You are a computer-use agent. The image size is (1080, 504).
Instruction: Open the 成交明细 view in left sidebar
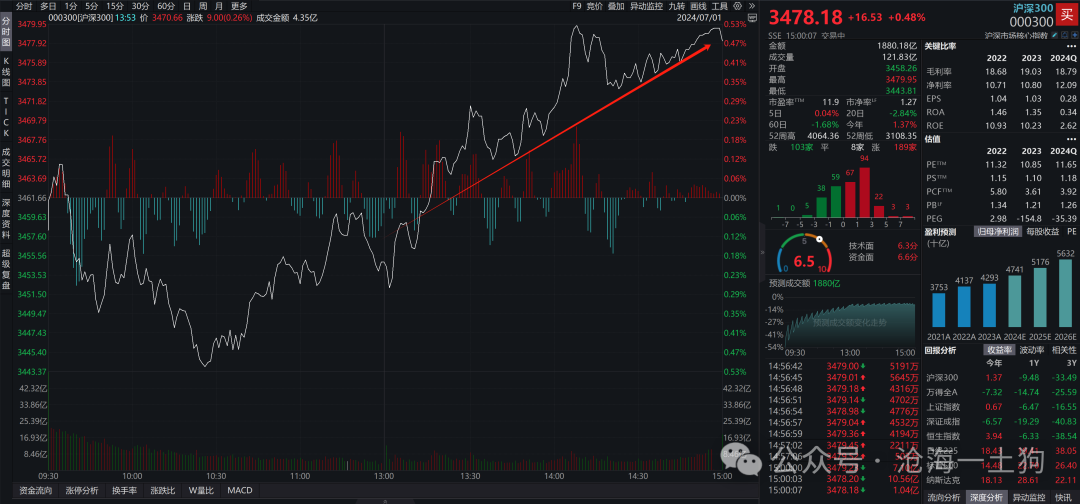[6, 169]
